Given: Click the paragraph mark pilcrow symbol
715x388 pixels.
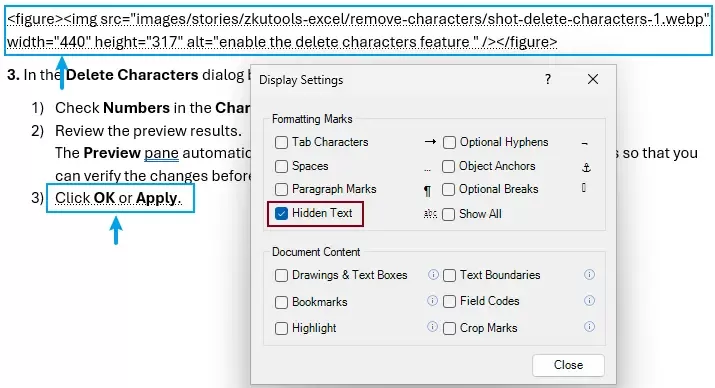Looking at the screenshot, I should pyautogui.click(x=427, y=191).
